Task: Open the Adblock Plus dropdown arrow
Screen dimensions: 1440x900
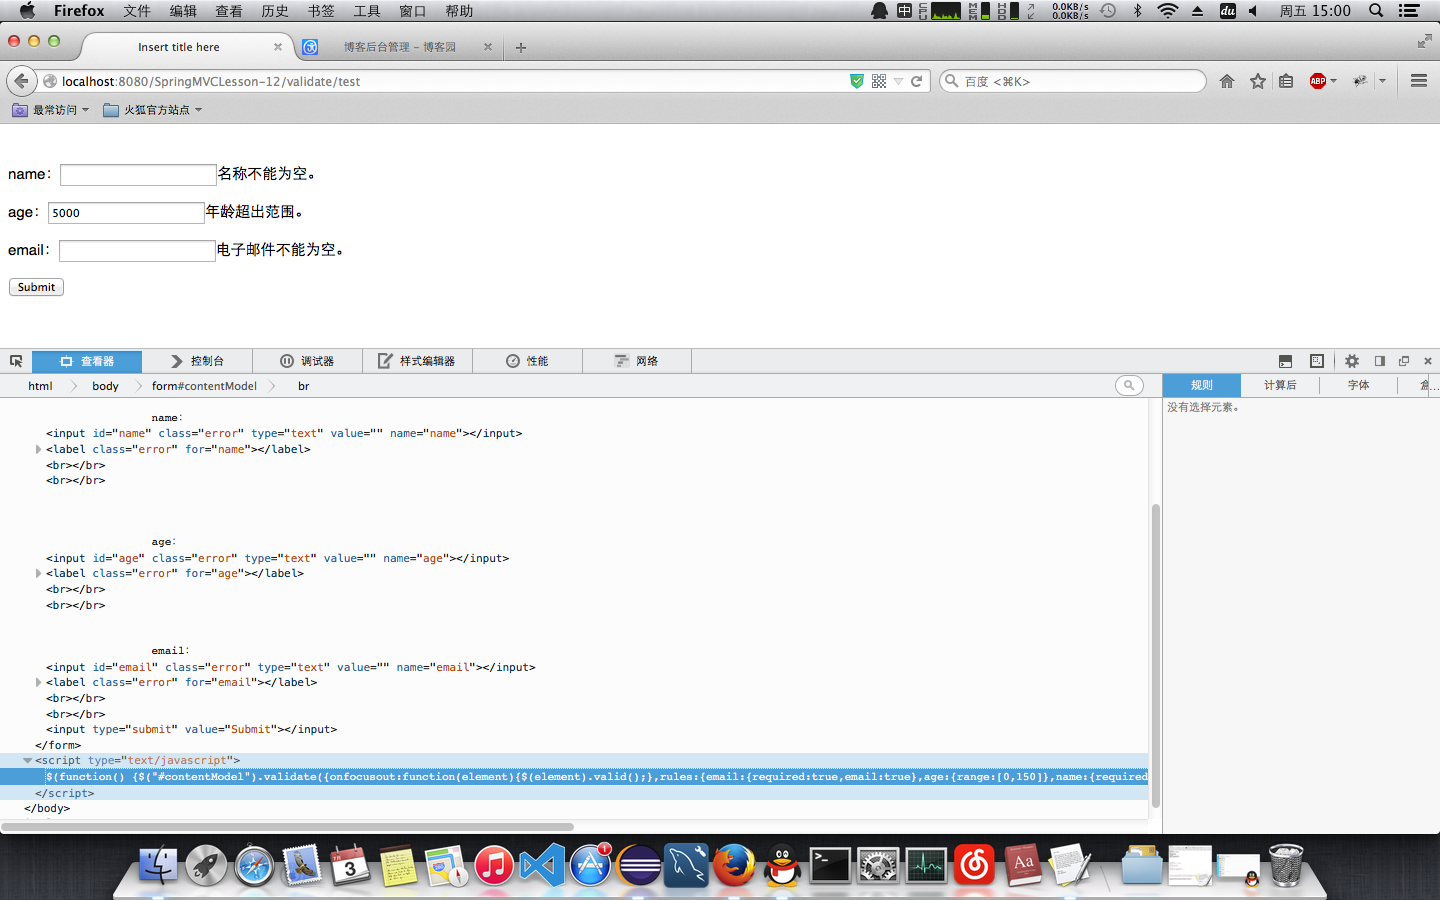Action: click(x=1333, y=81)
